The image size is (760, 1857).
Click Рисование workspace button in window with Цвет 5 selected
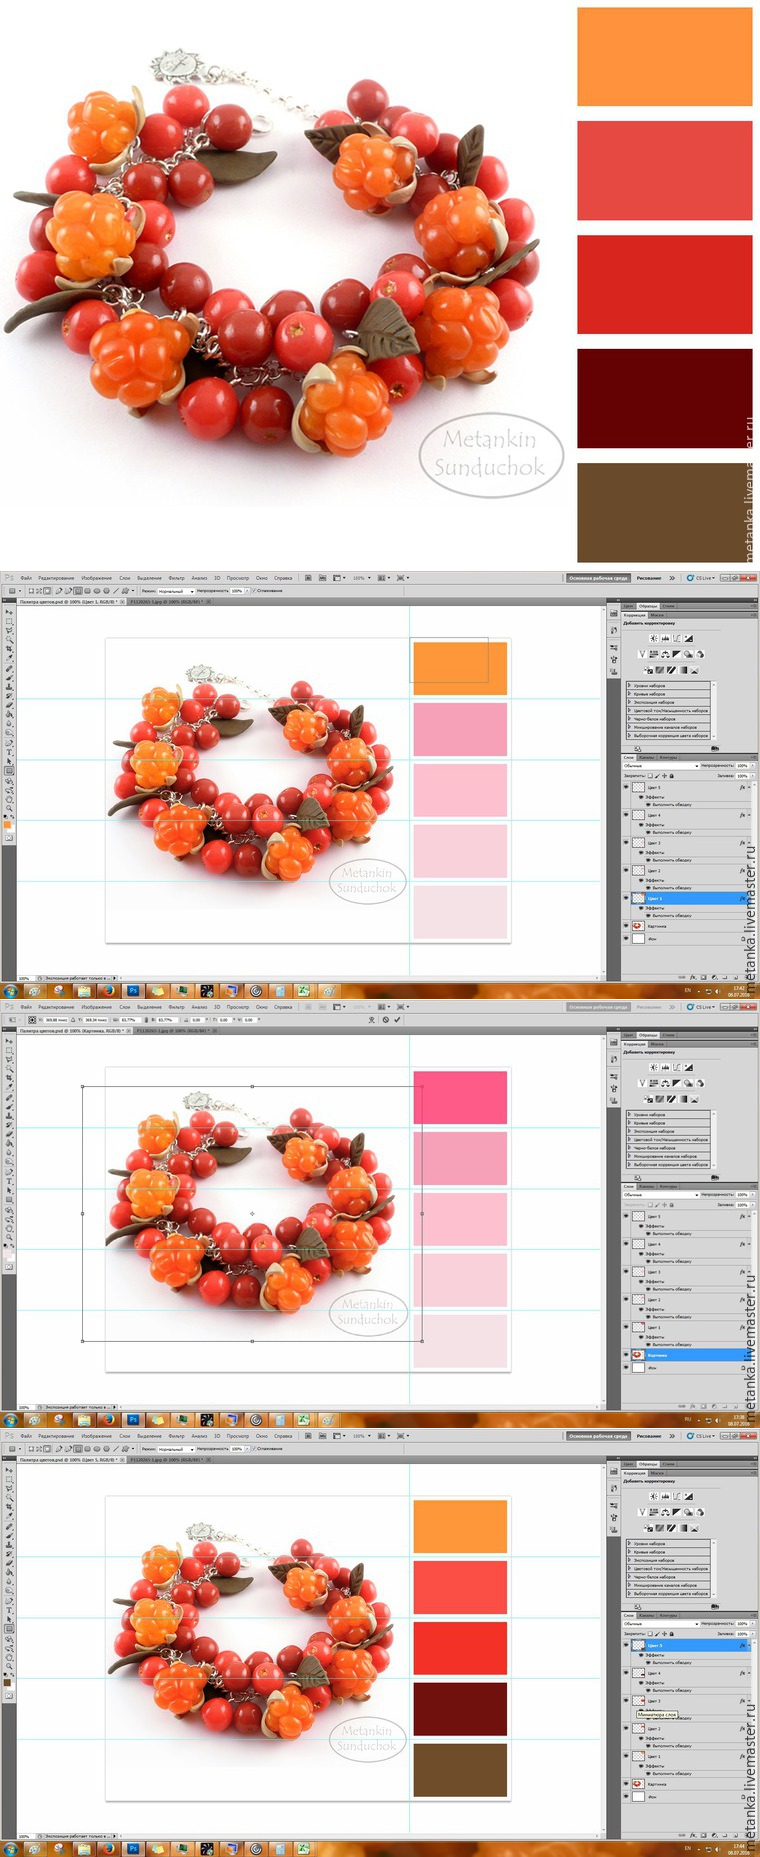(x=649, y=1436)
